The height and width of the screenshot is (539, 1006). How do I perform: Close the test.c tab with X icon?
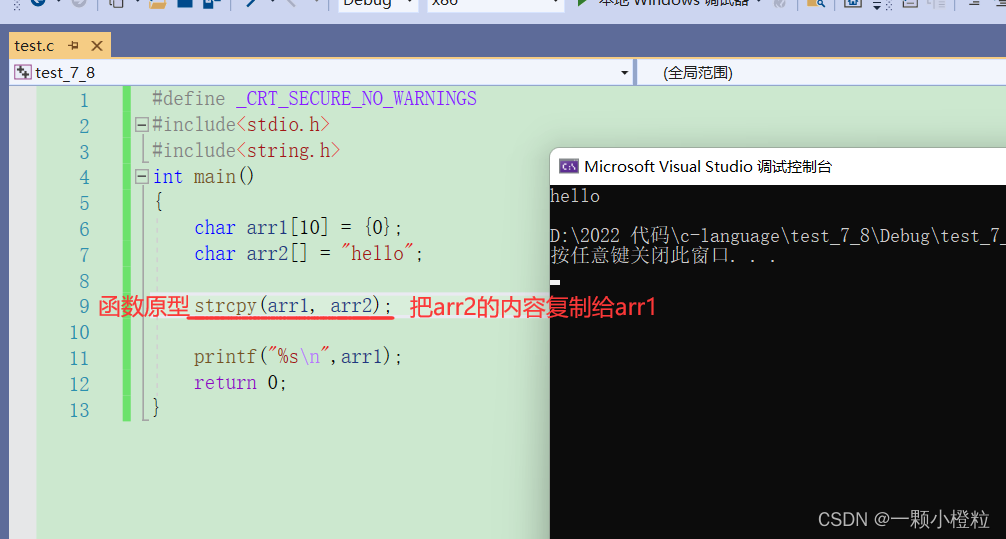[95, 46]
